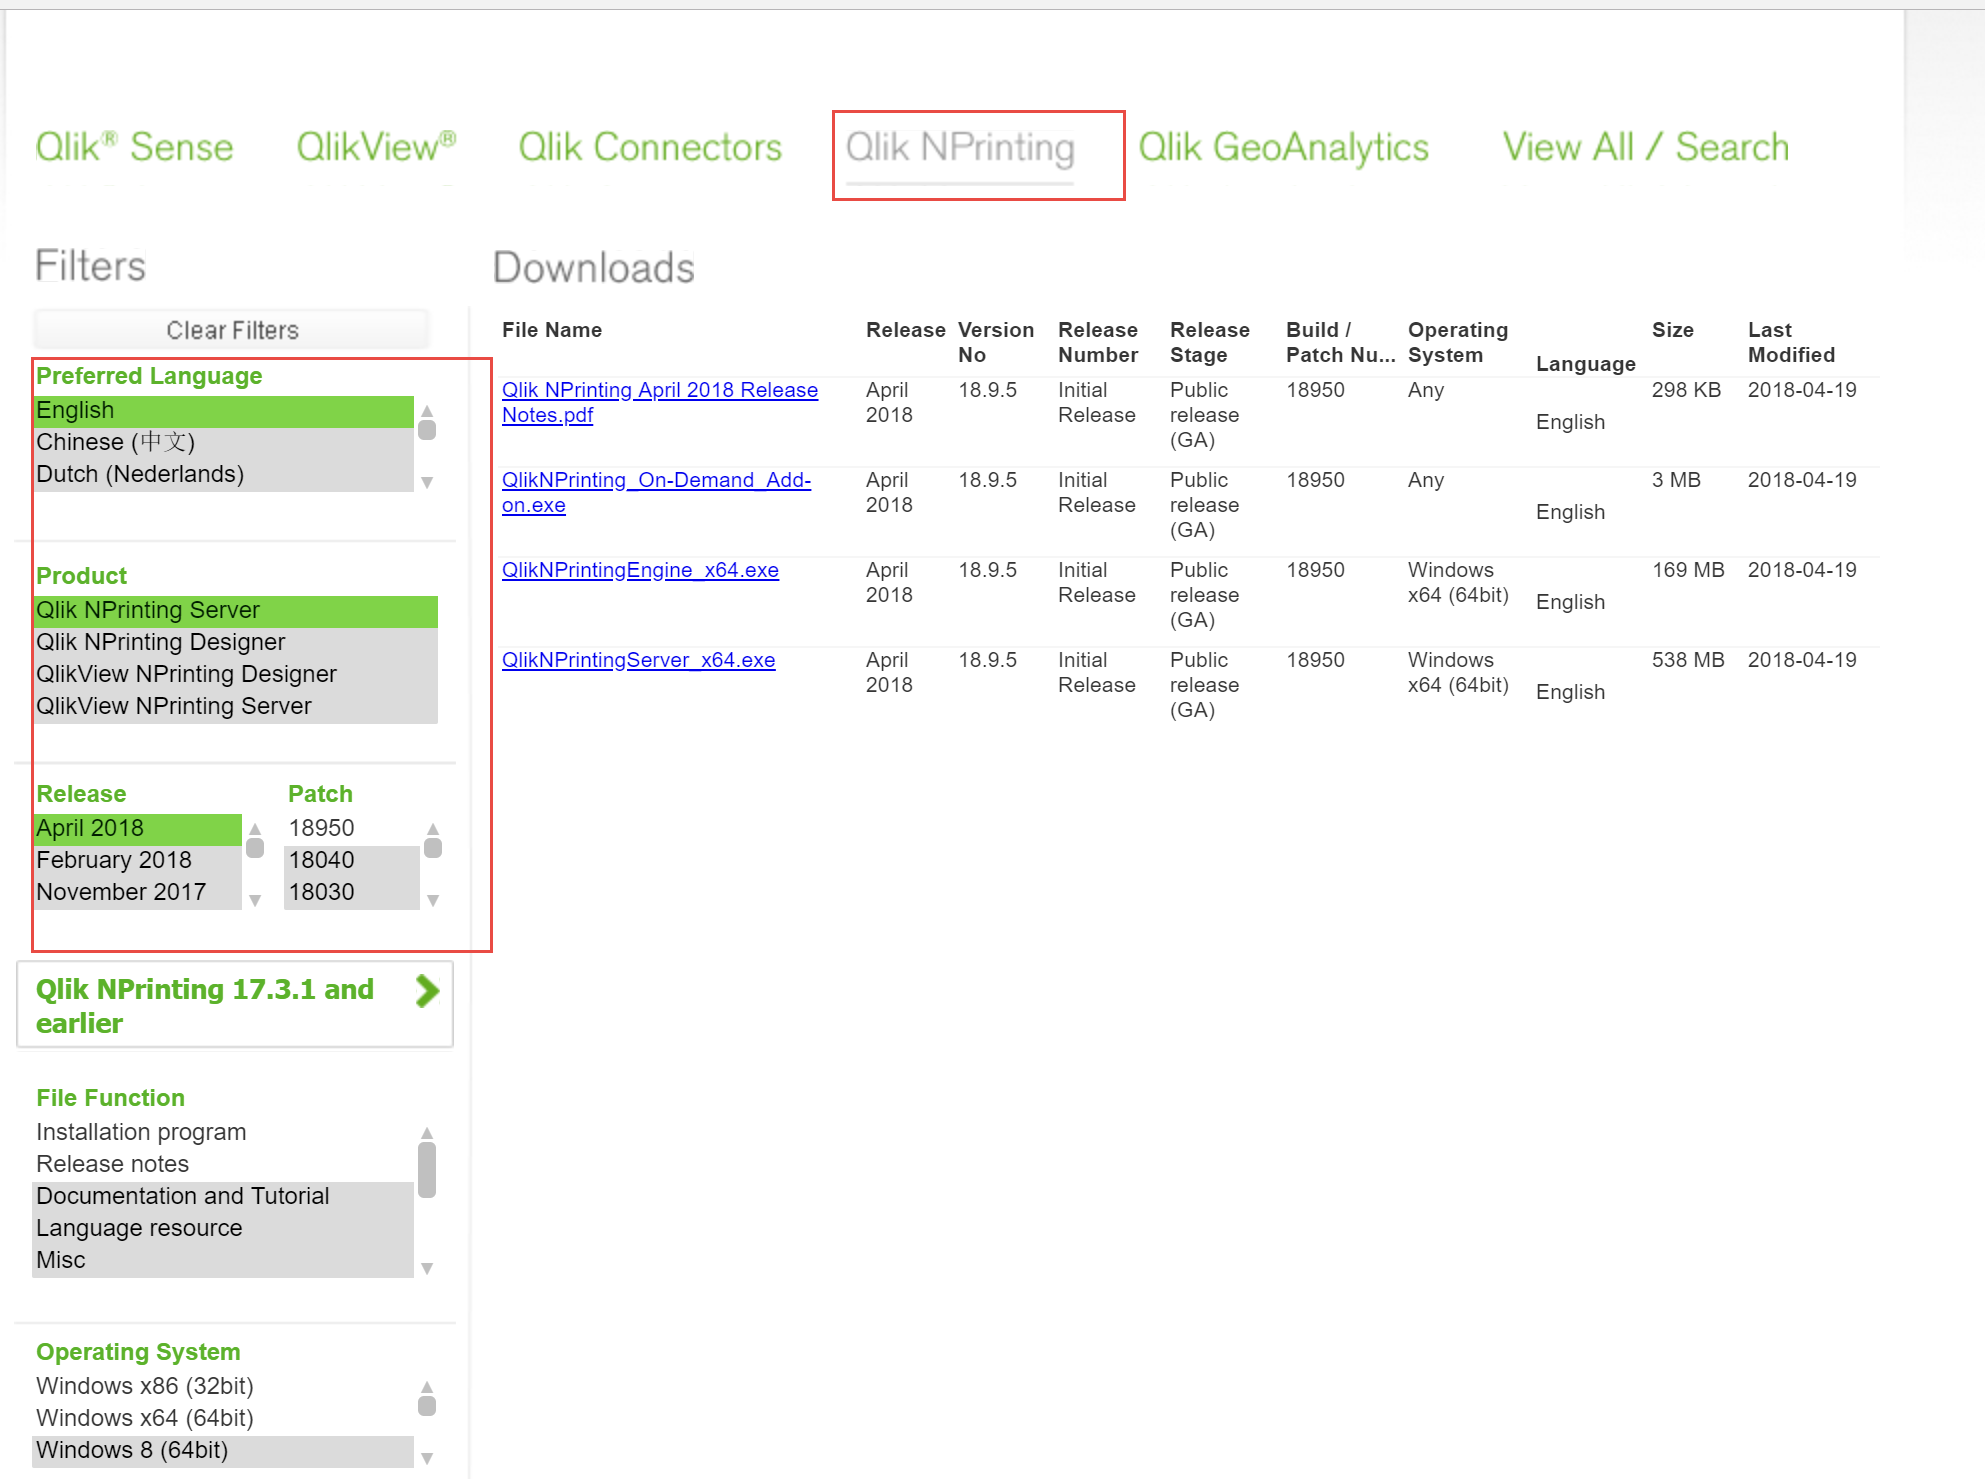Click green chevron beside NPrinting 17.3.1
1985x1479 pixels.
coord(427,991)
